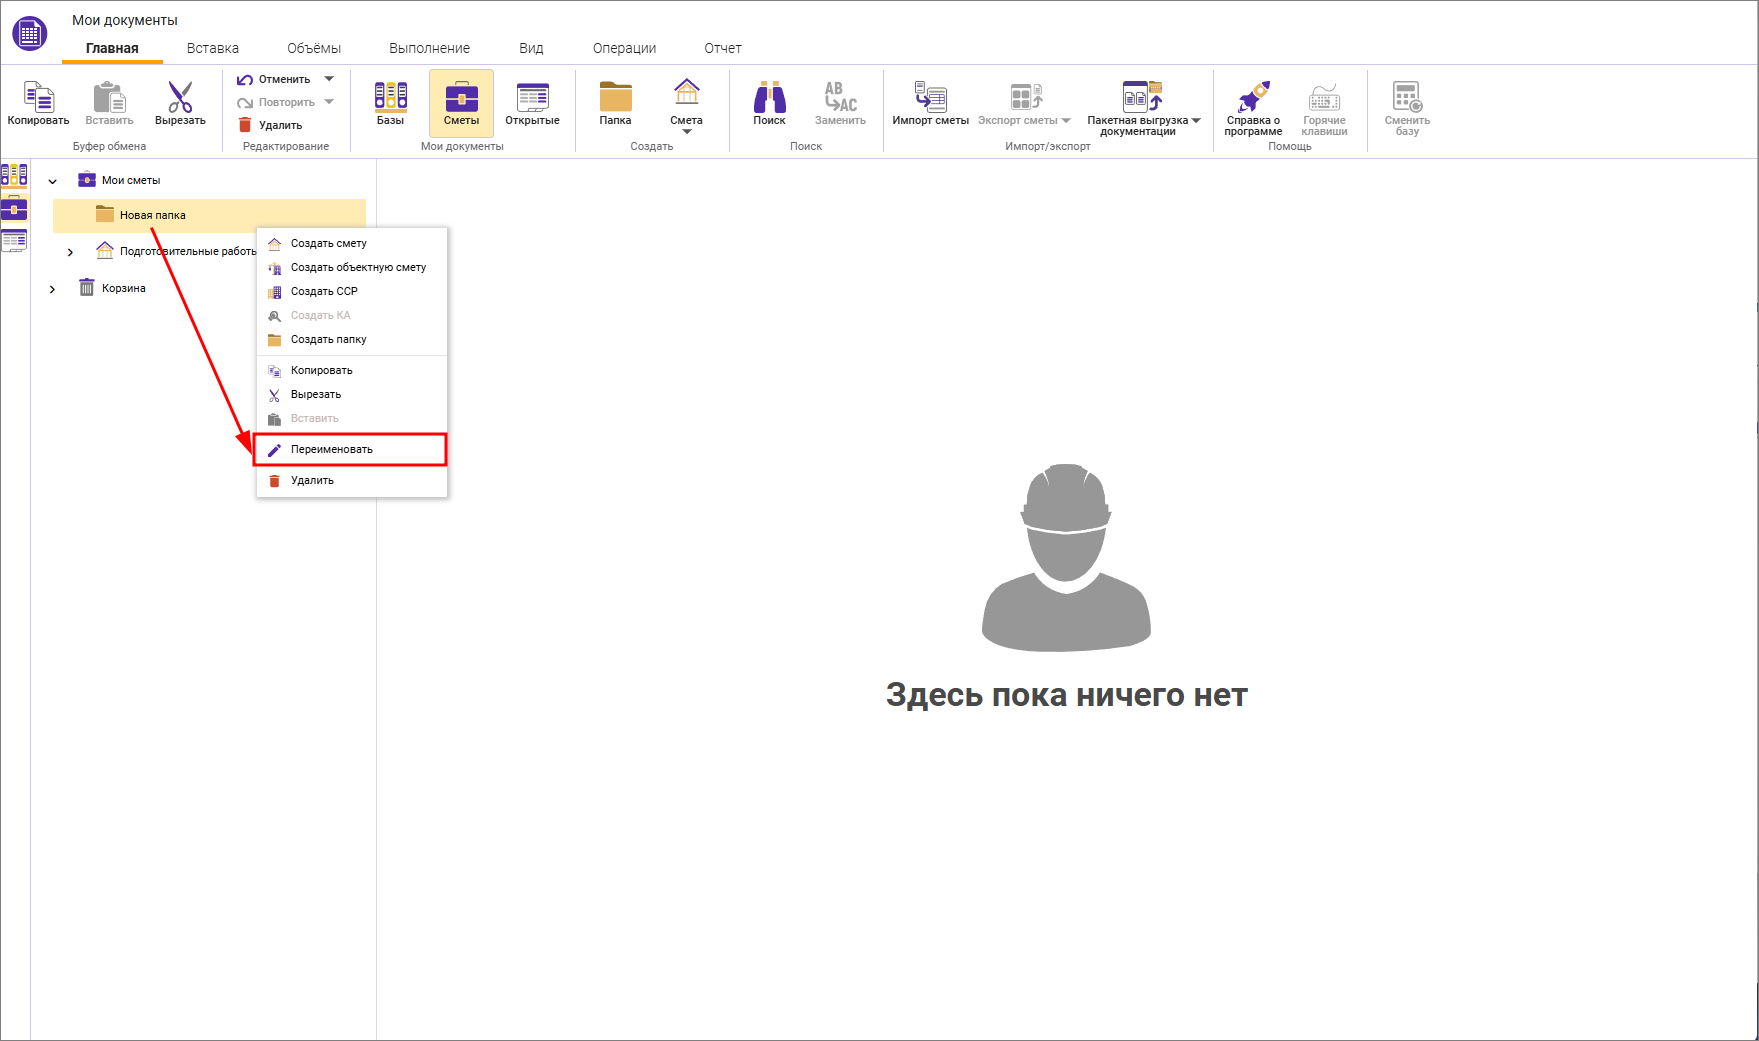Create a new folder with the Папка icon
The image size is (1759, 1041).
click(x=615, y=103)
